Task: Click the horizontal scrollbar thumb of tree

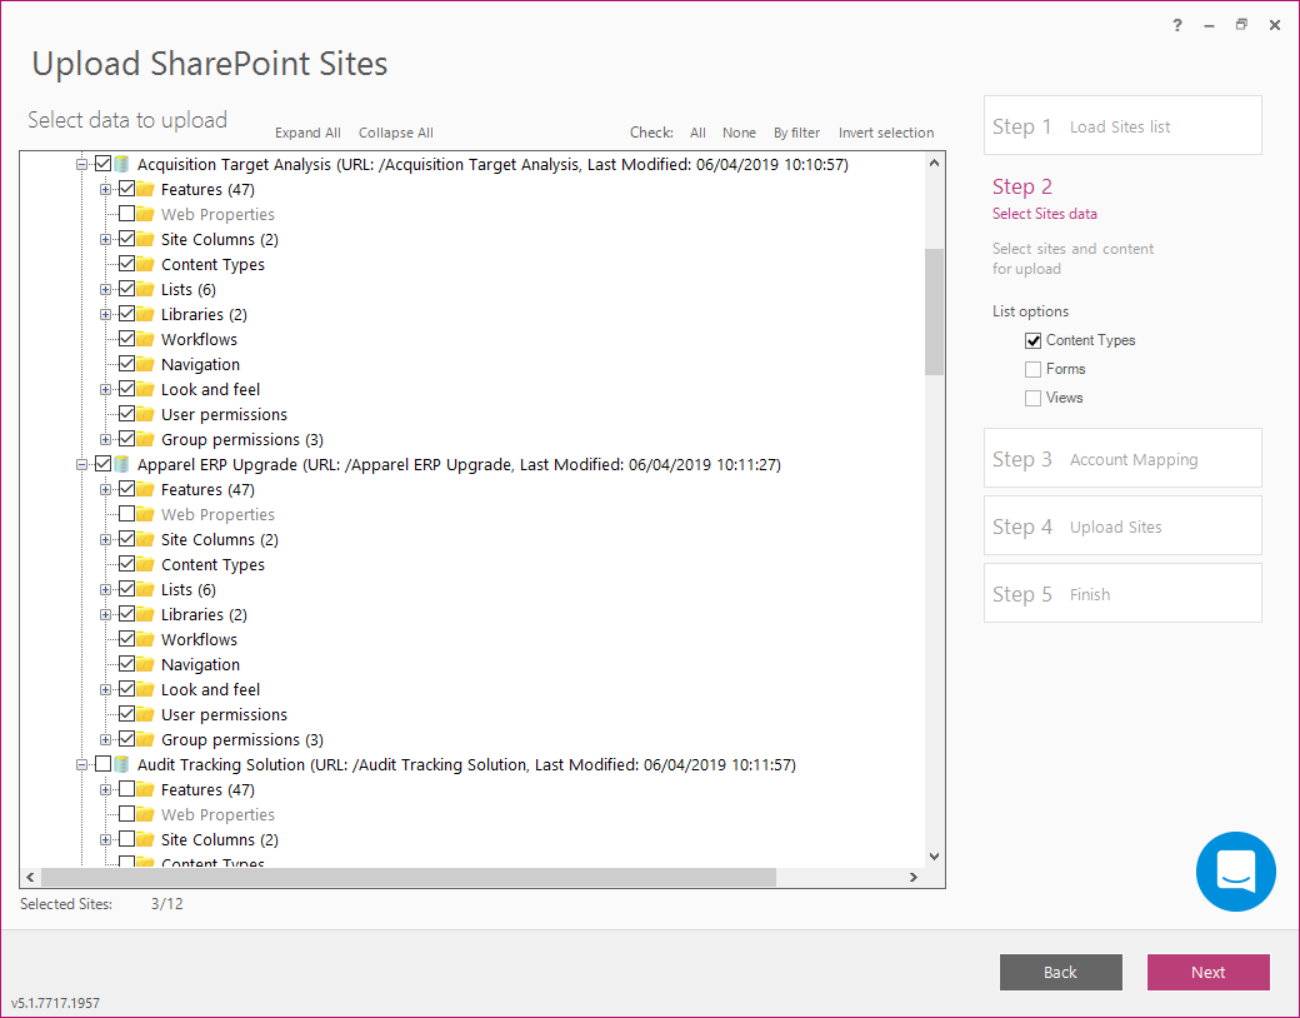Action: tap(408, 877)
